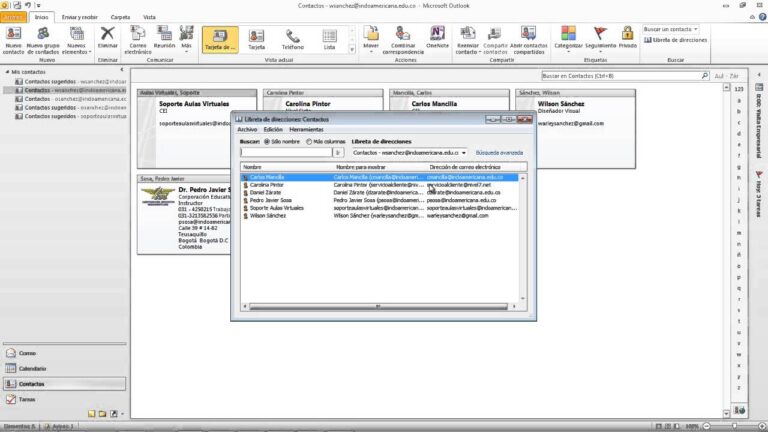Open the Herramientas menu in dialog
The height and width of the screenshot is (432, 768).
(x=306, y=130)
